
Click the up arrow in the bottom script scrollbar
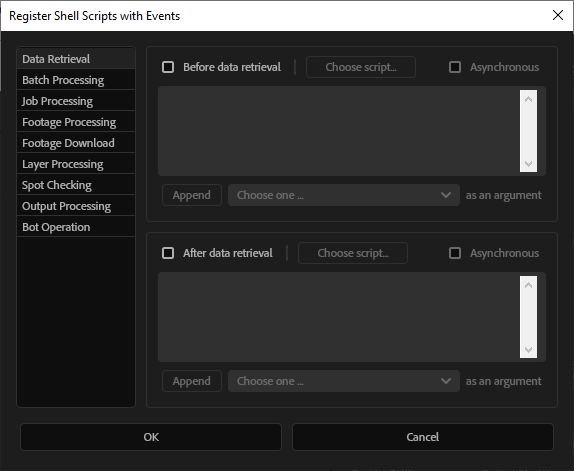tap(528, 285)
